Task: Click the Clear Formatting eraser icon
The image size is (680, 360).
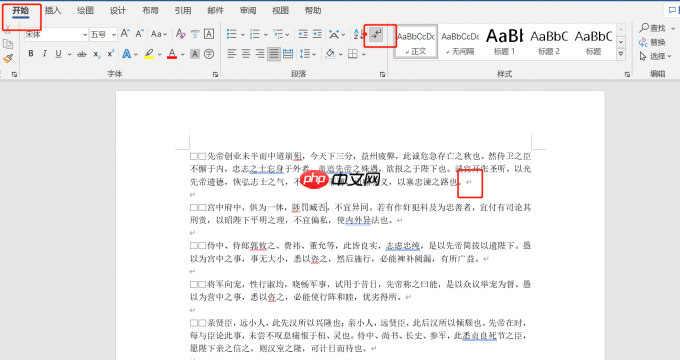Action: pyautogui.click(x=180, y=34)
